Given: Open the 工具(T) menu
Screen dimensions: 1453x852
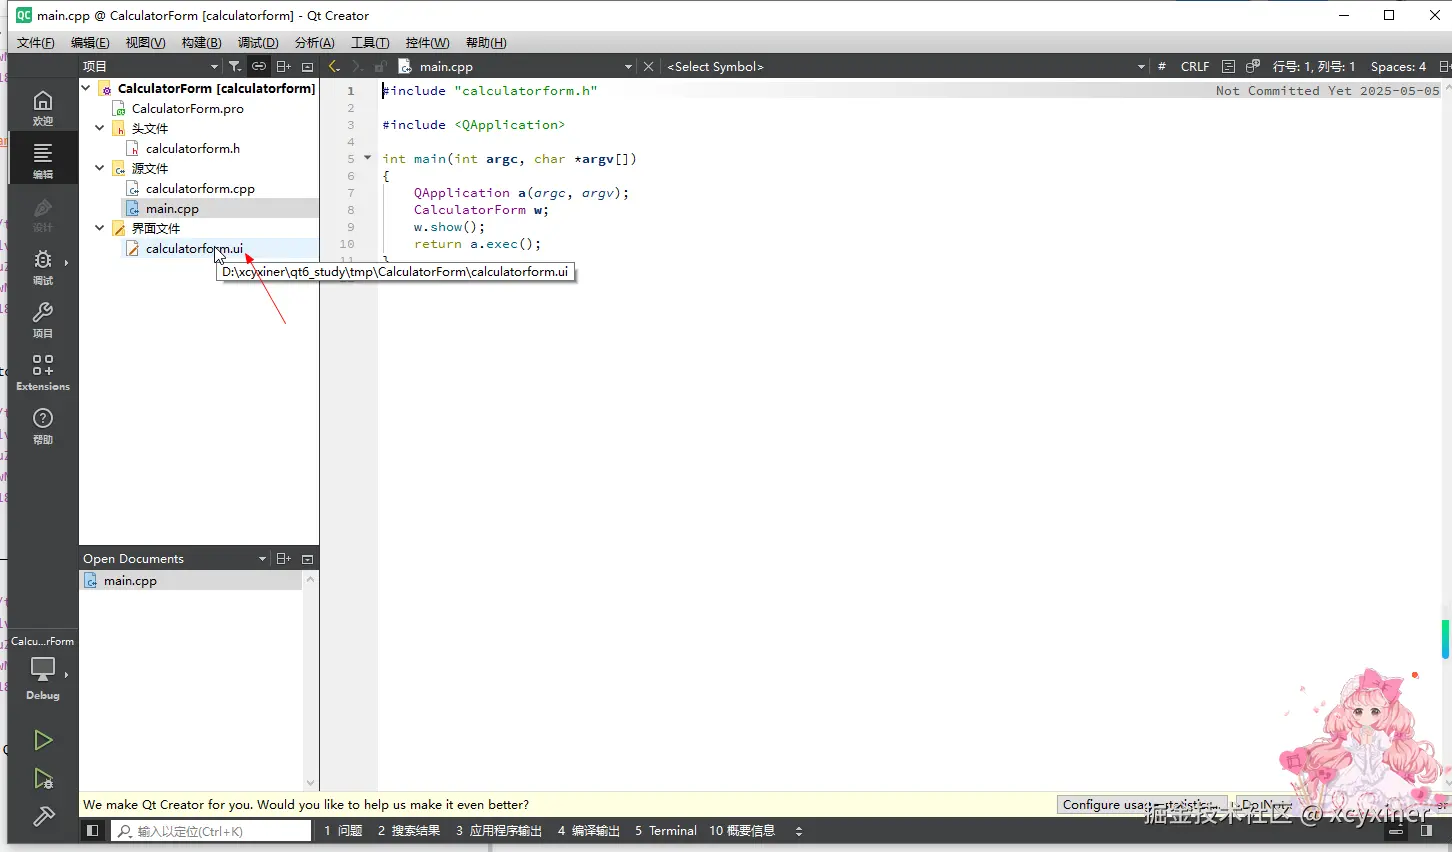Looking at the screenshot, I should (370, 43).
